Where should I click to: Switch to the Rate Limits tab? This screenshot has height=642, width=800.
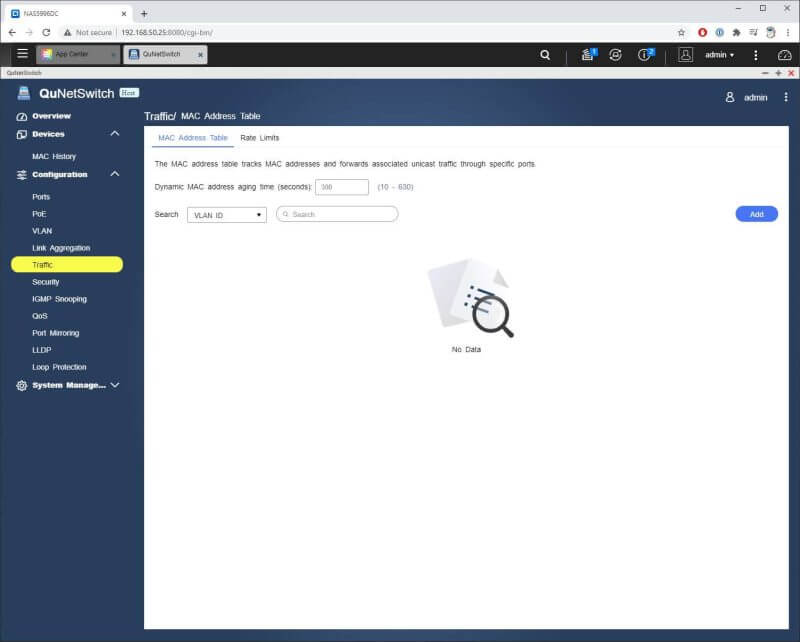pyautogui.click(x=260, y=138)
